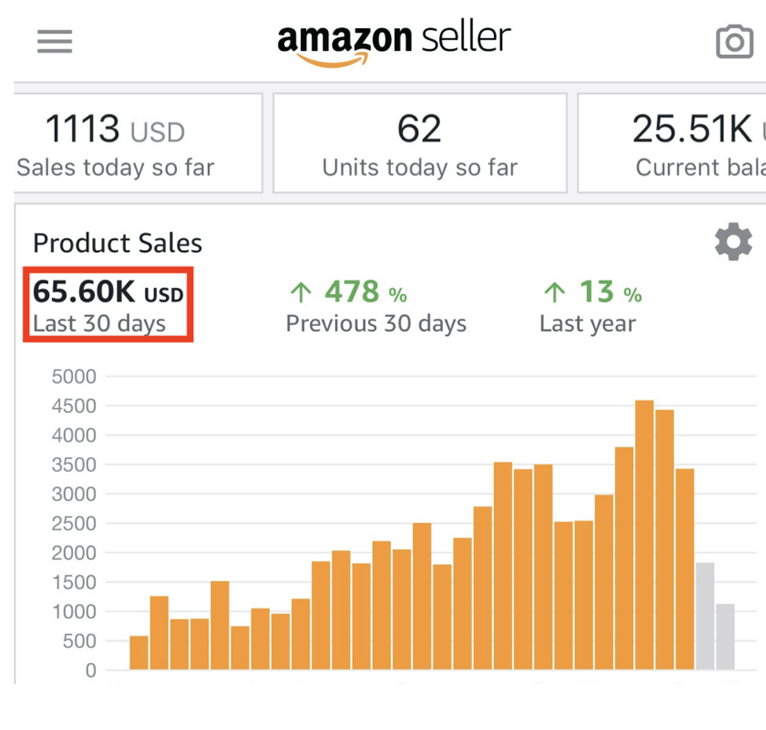Tap the green 13% increase arrow
The width and height of the screenshot is (766, 730).
[x=553, y=292]
